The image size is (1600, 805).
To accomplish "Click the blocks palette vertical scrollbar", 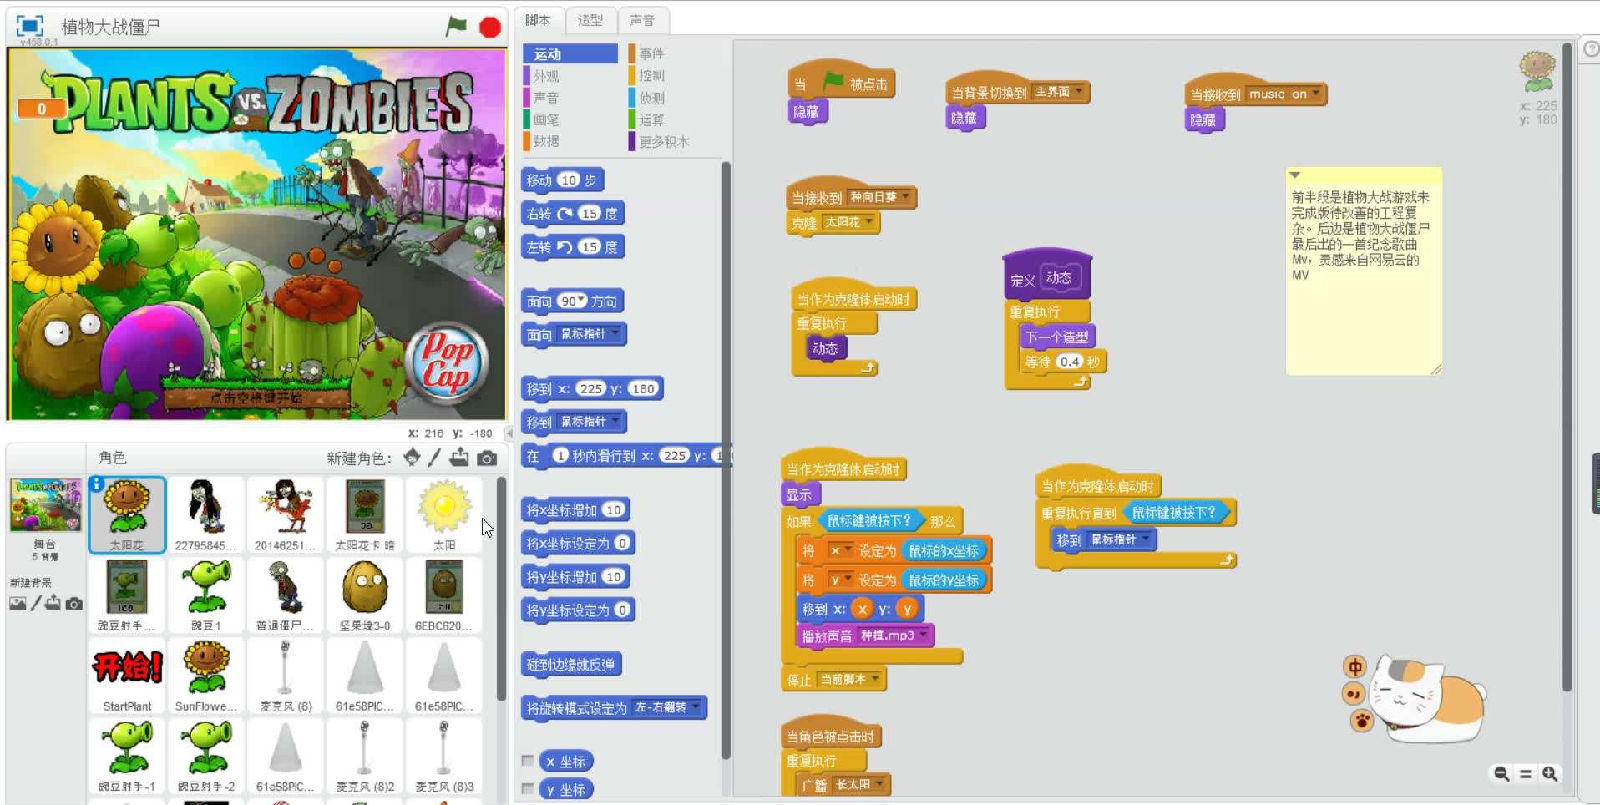I will 725,460.
